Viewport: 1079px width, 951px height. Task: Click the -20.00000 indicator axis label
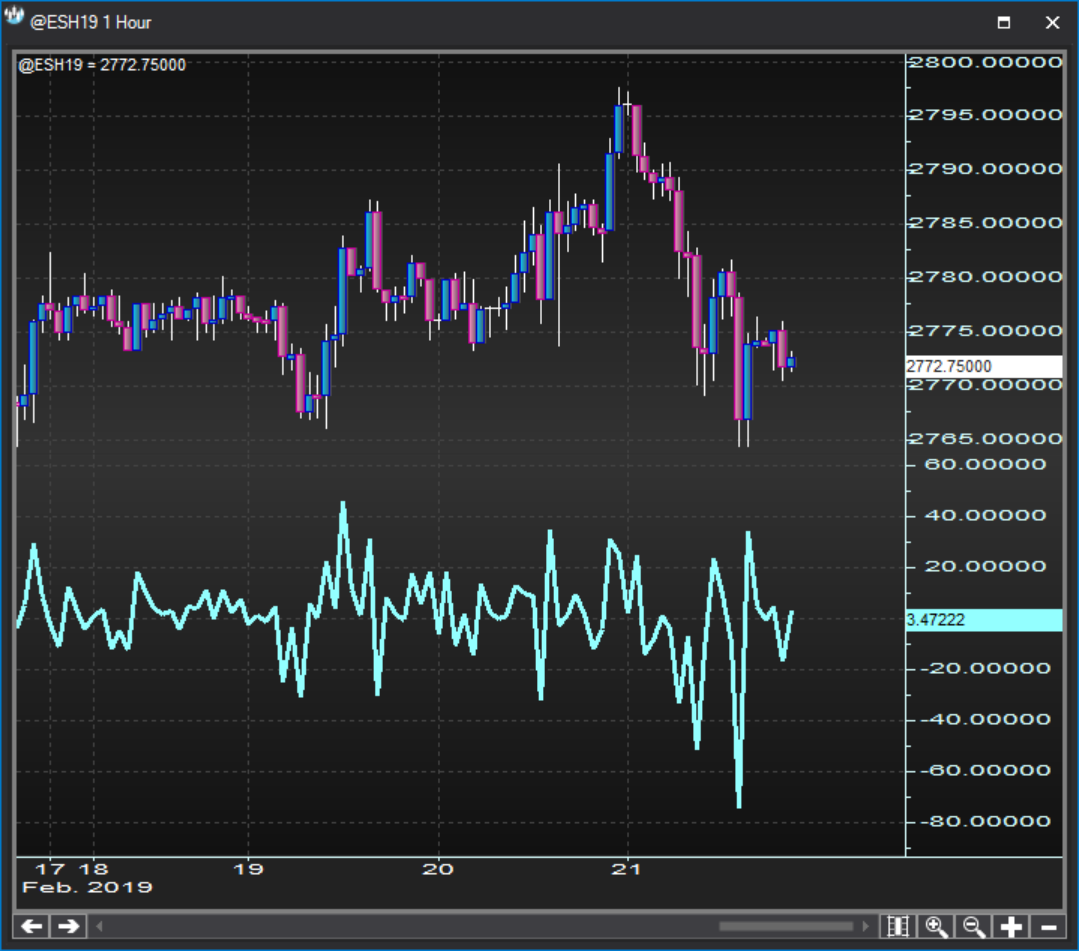coord(987,668)
